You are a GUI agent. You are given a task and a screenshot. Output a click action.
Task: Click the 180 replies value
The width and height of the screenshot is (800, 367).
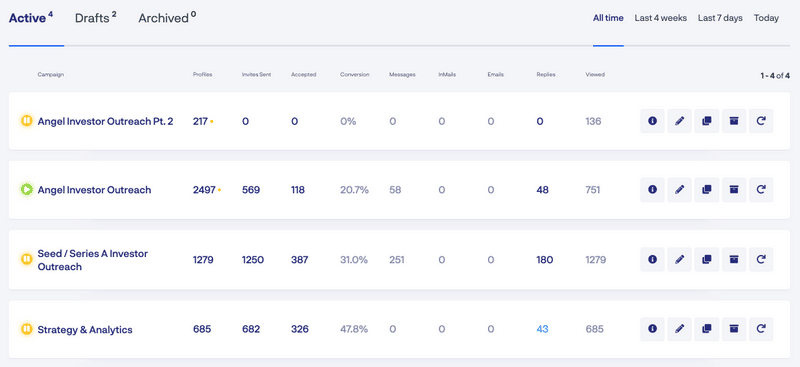tap(544, 260)
